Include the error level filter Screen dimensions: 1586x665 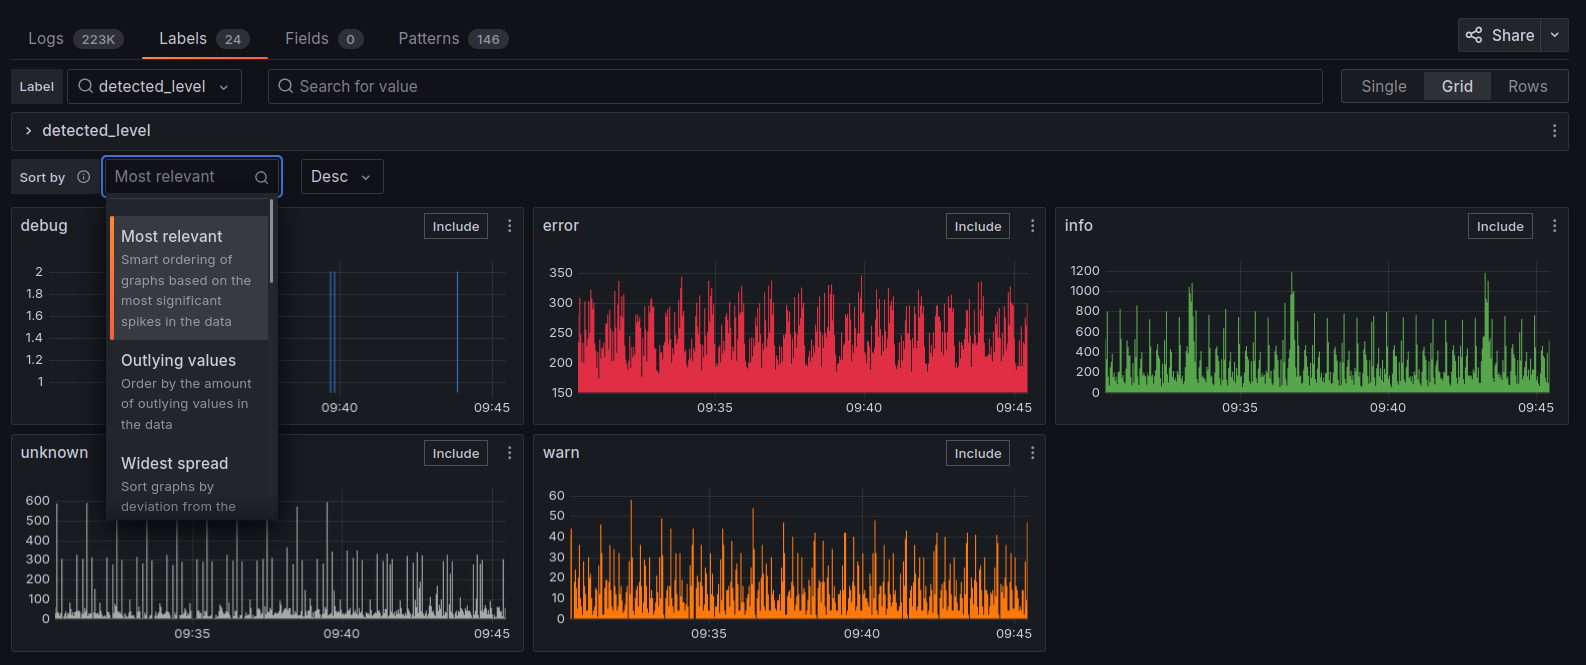(977, 227)
